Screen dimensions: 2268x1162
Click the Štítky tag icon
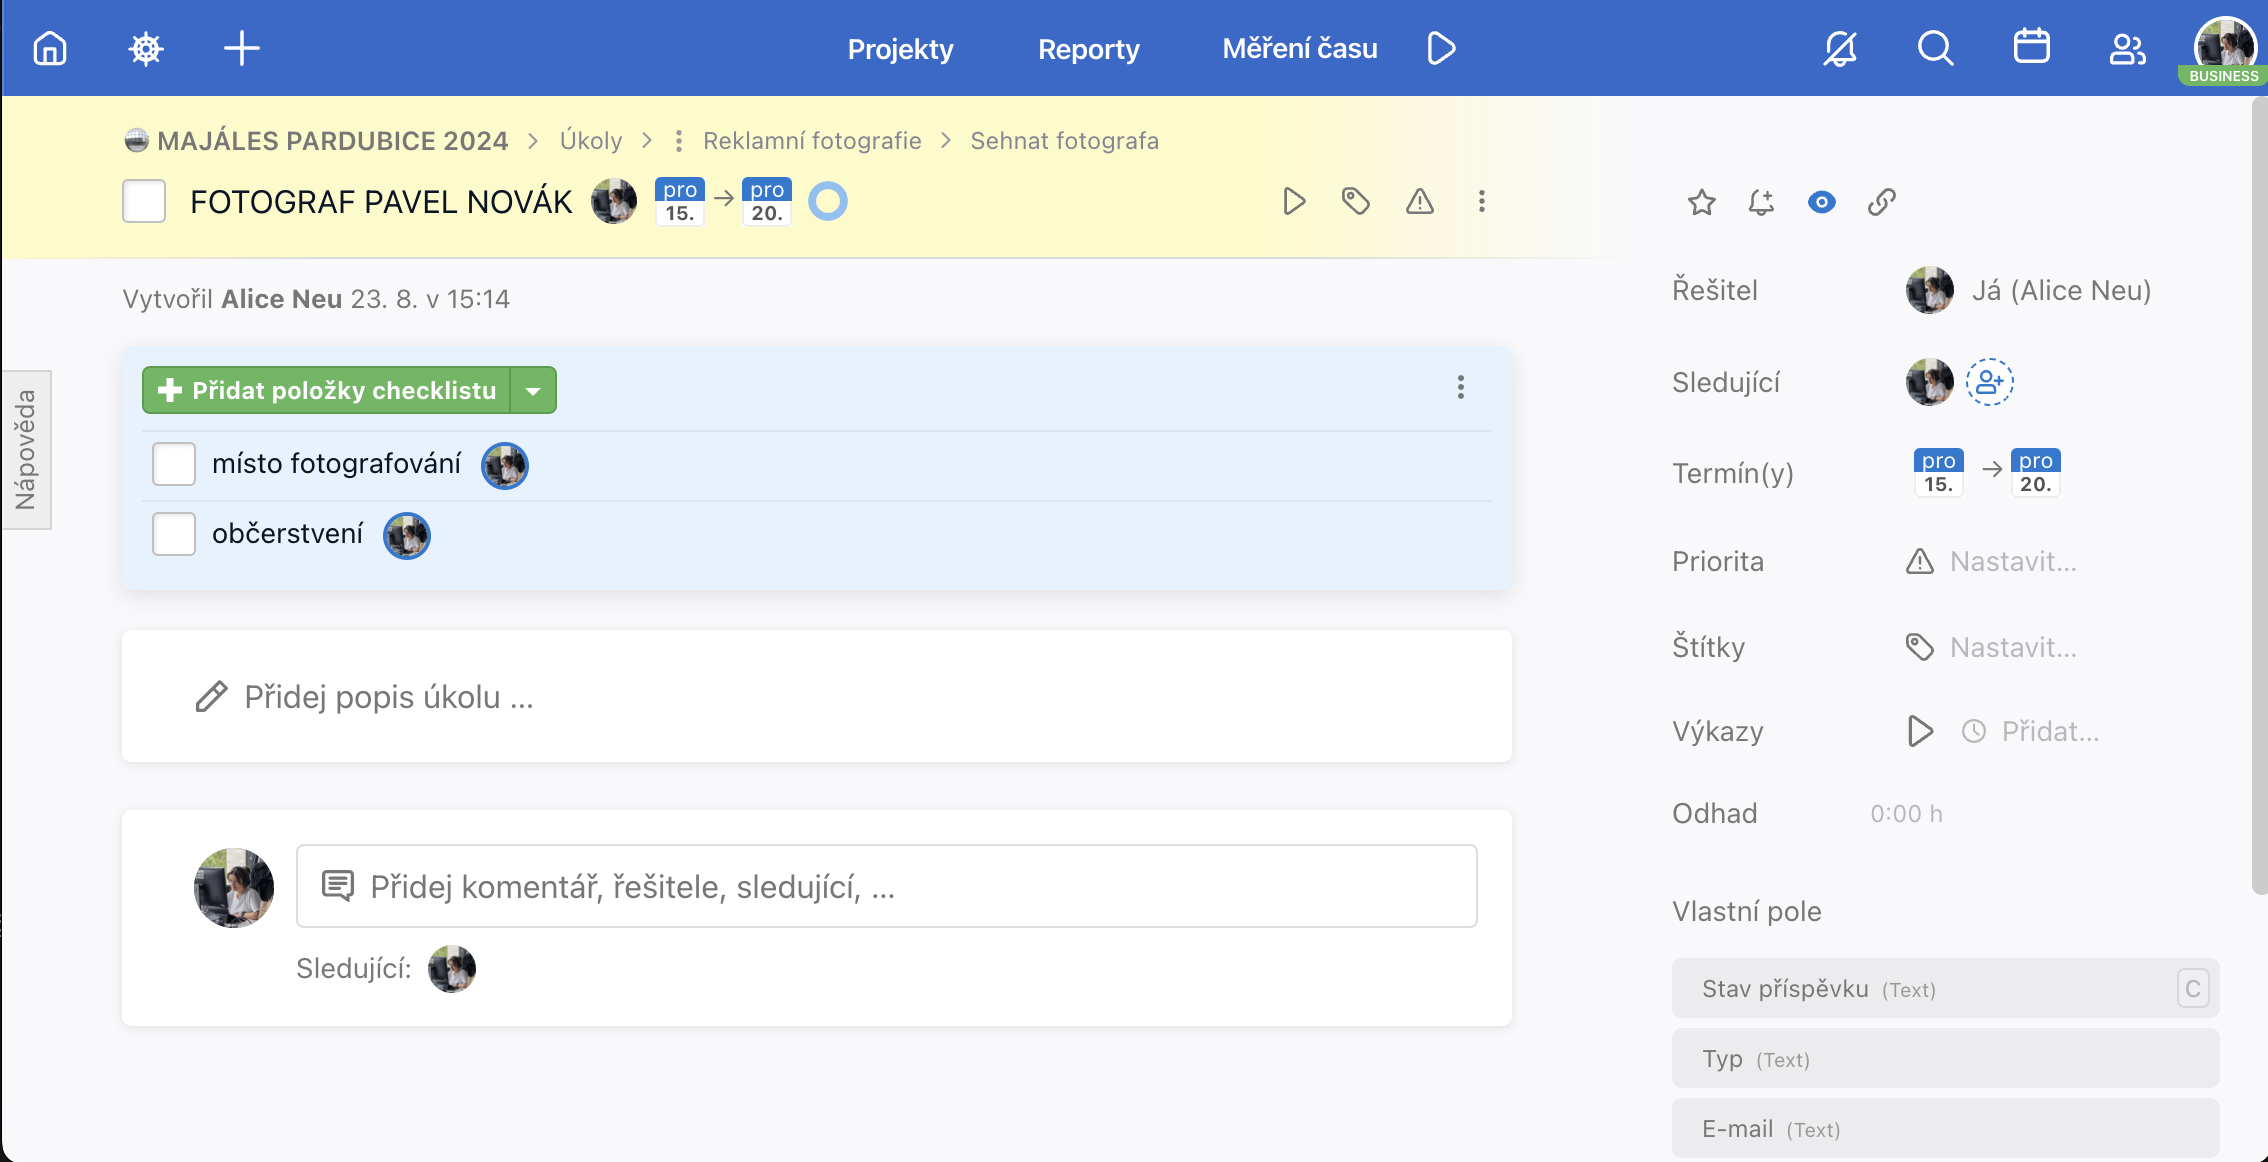coord(1920,647)
